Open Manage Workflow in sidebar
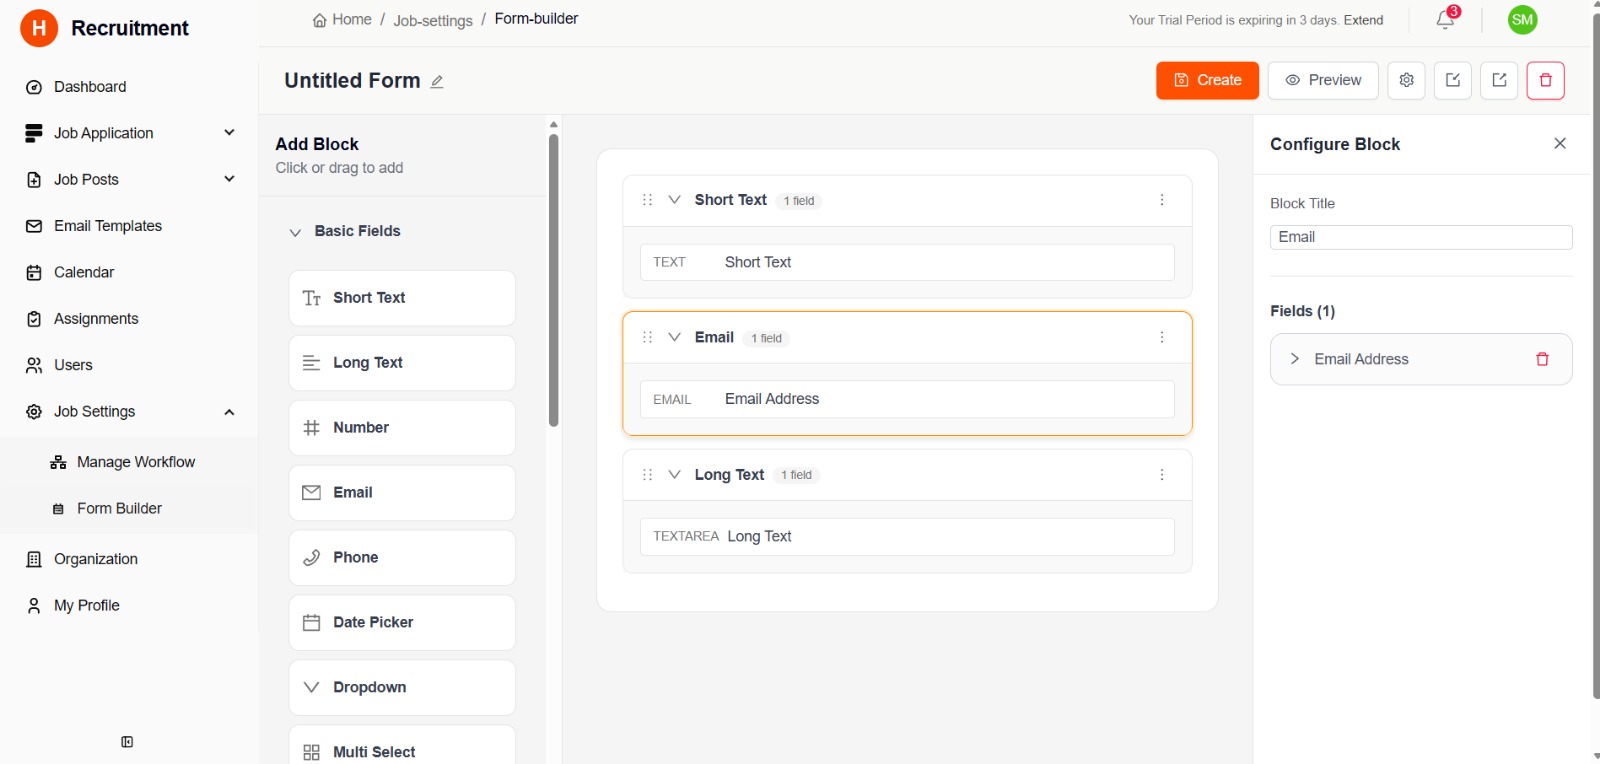Viewport: 1600px width, 764px height. (x=135, y=462)
